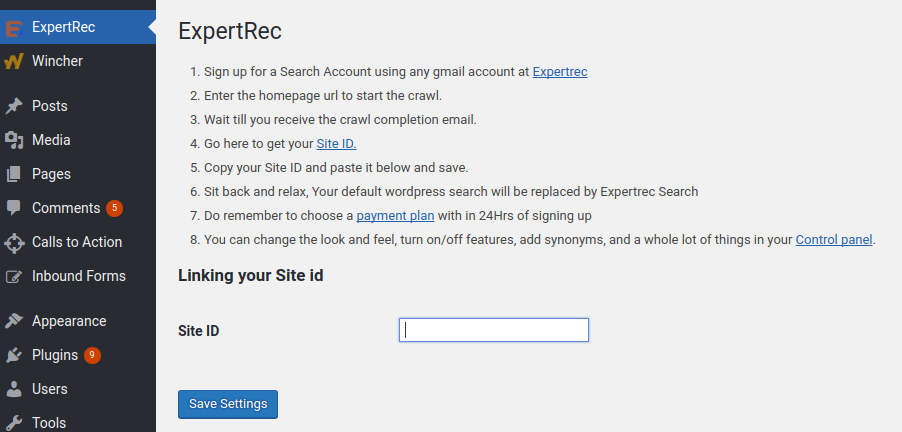902x432 pixels.
Task: Click the Appearance paintbrush icon
Action: tap(14, 321)
